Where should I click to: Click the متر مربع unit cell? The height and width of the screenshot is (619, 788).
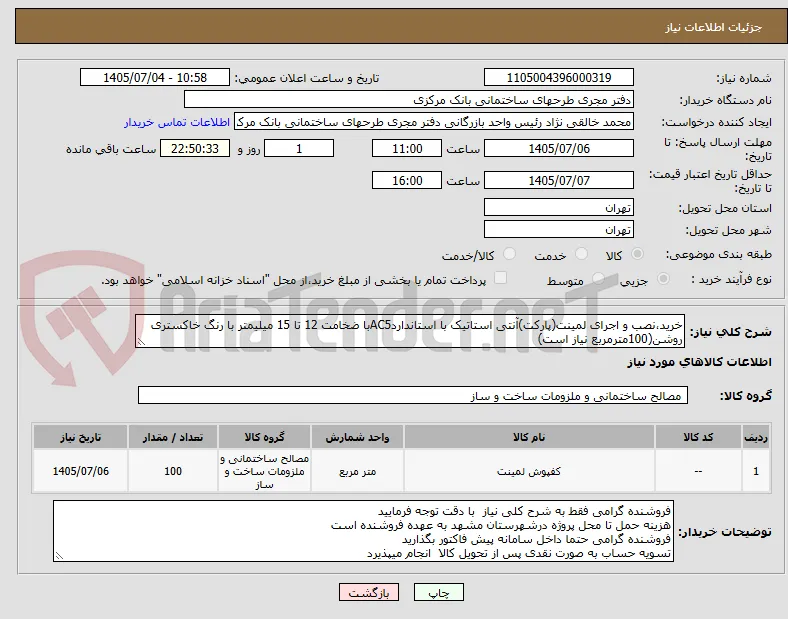point(357,471)
